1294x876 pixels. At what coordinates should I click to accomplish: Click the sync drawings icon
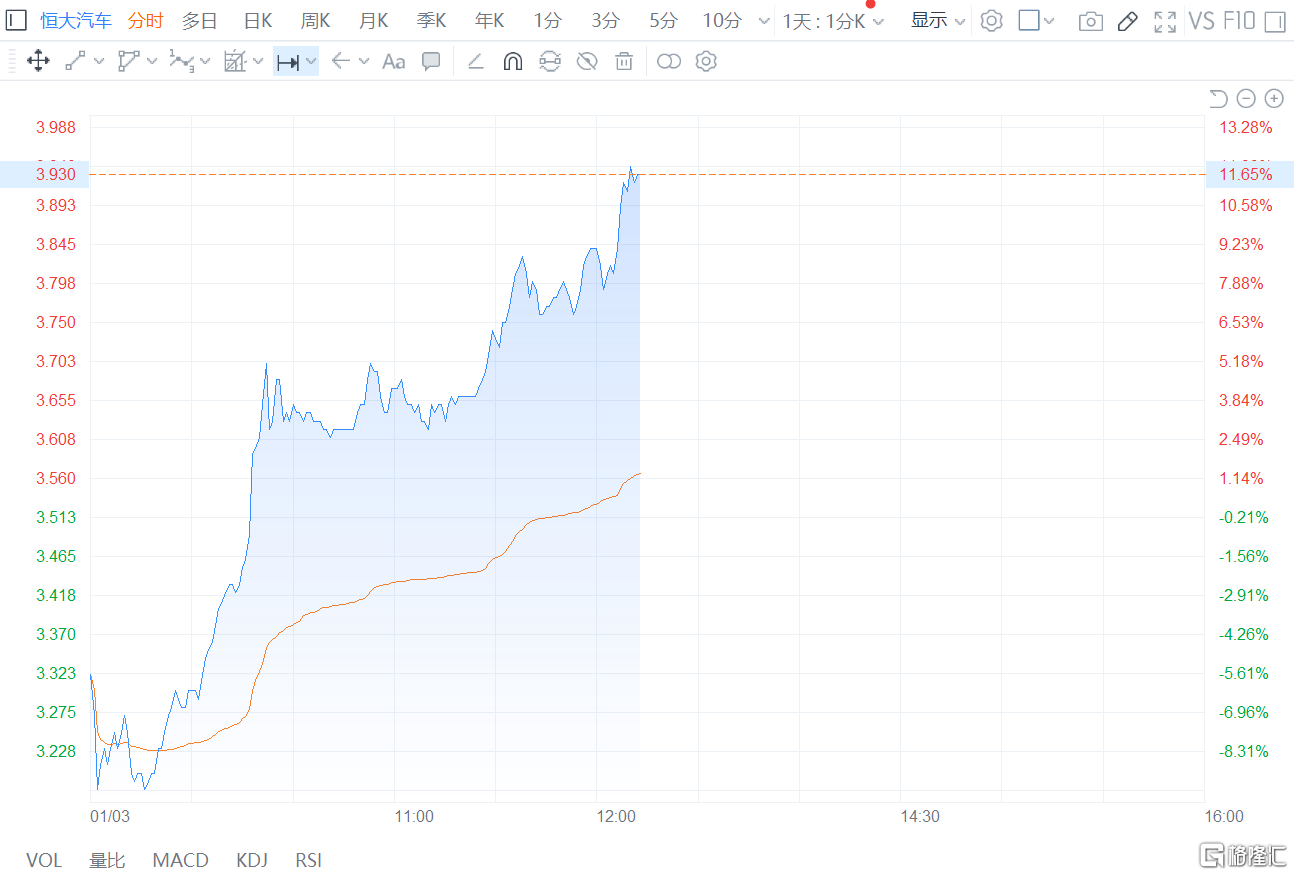[x=549, y=62]
